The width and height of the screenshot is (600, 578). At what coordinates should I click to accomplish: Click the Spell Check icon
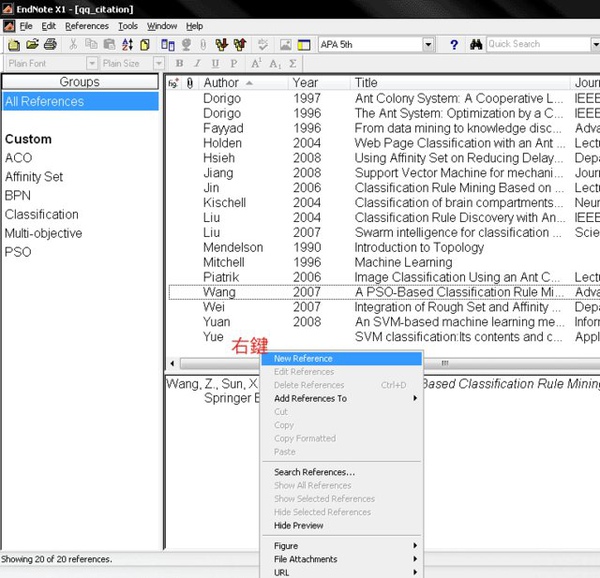[263, 44]
